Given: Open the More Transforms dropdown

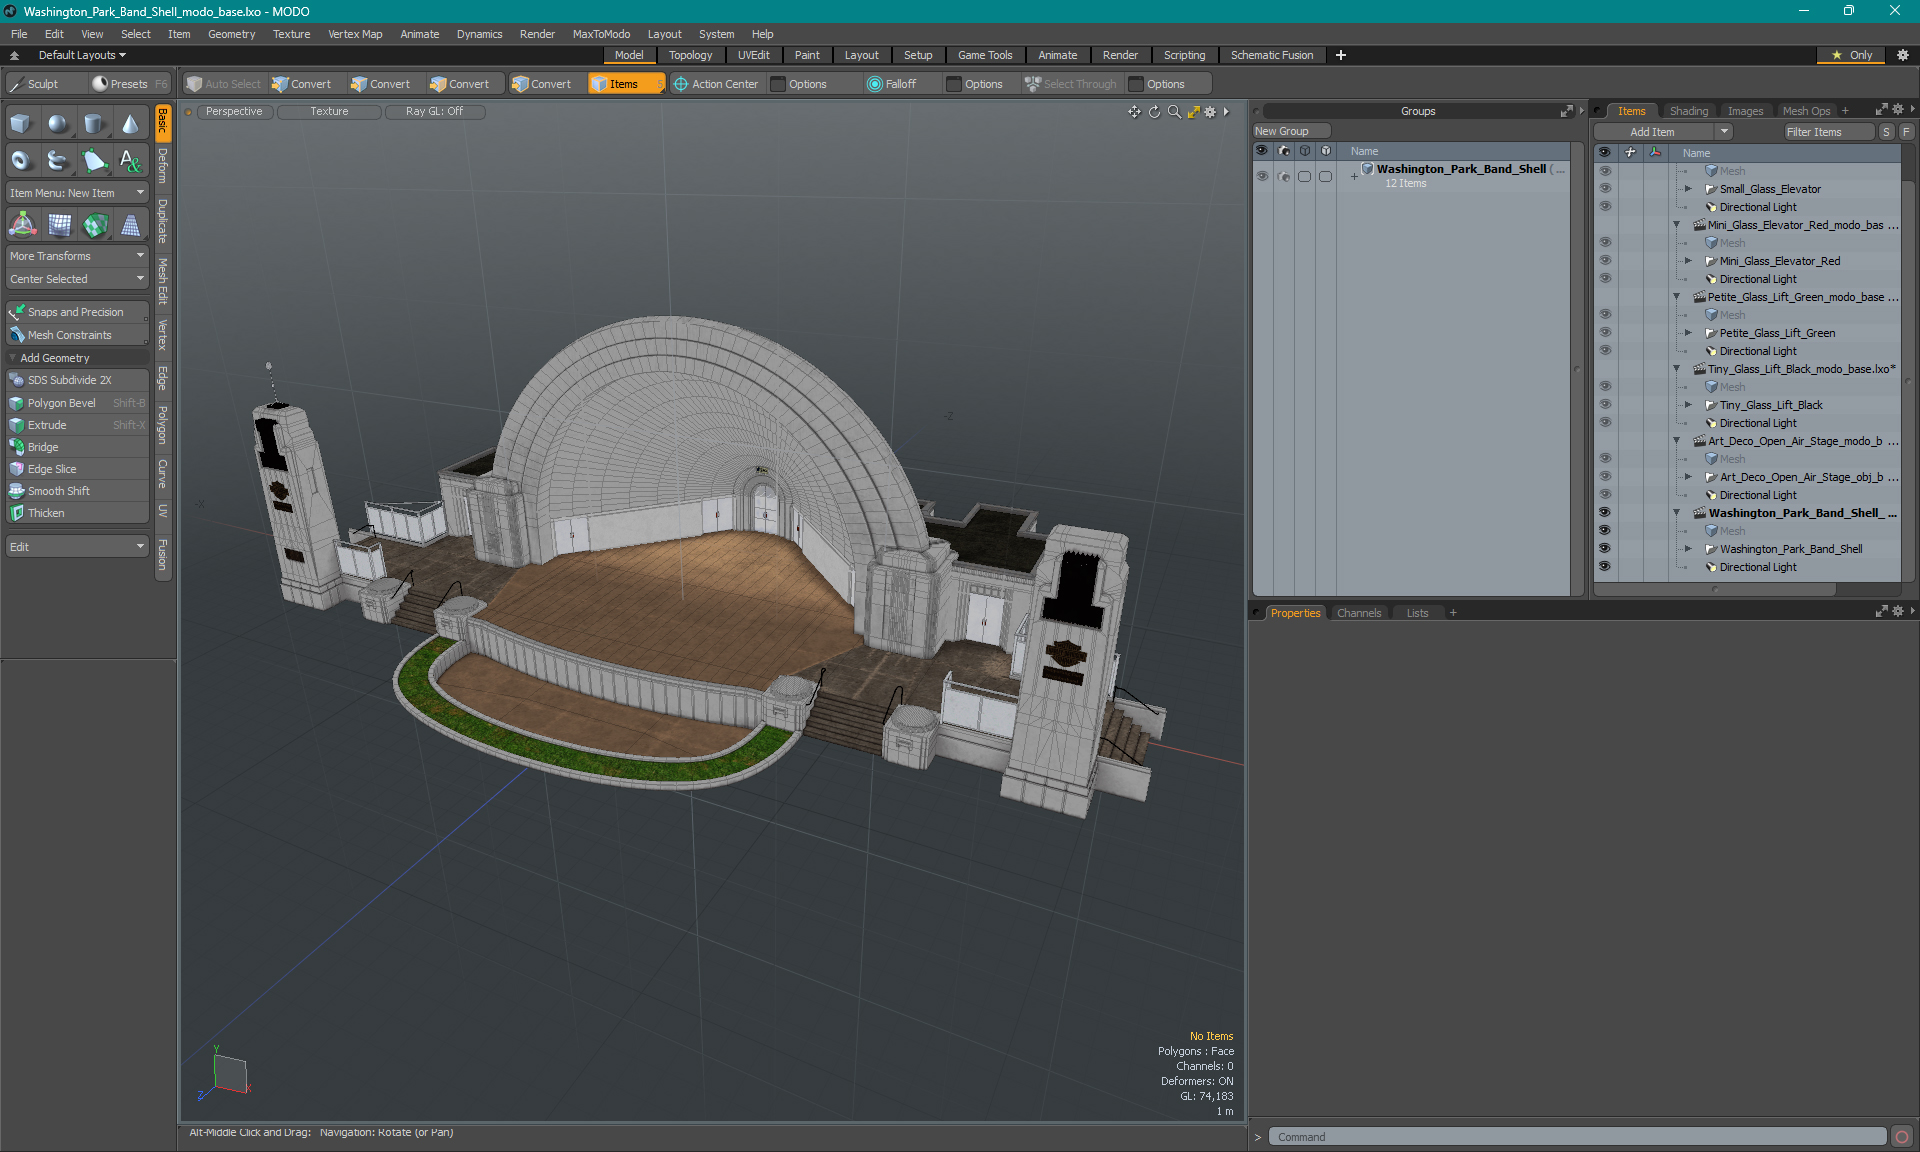Looking at the screenshot, I should pos(77,256).
